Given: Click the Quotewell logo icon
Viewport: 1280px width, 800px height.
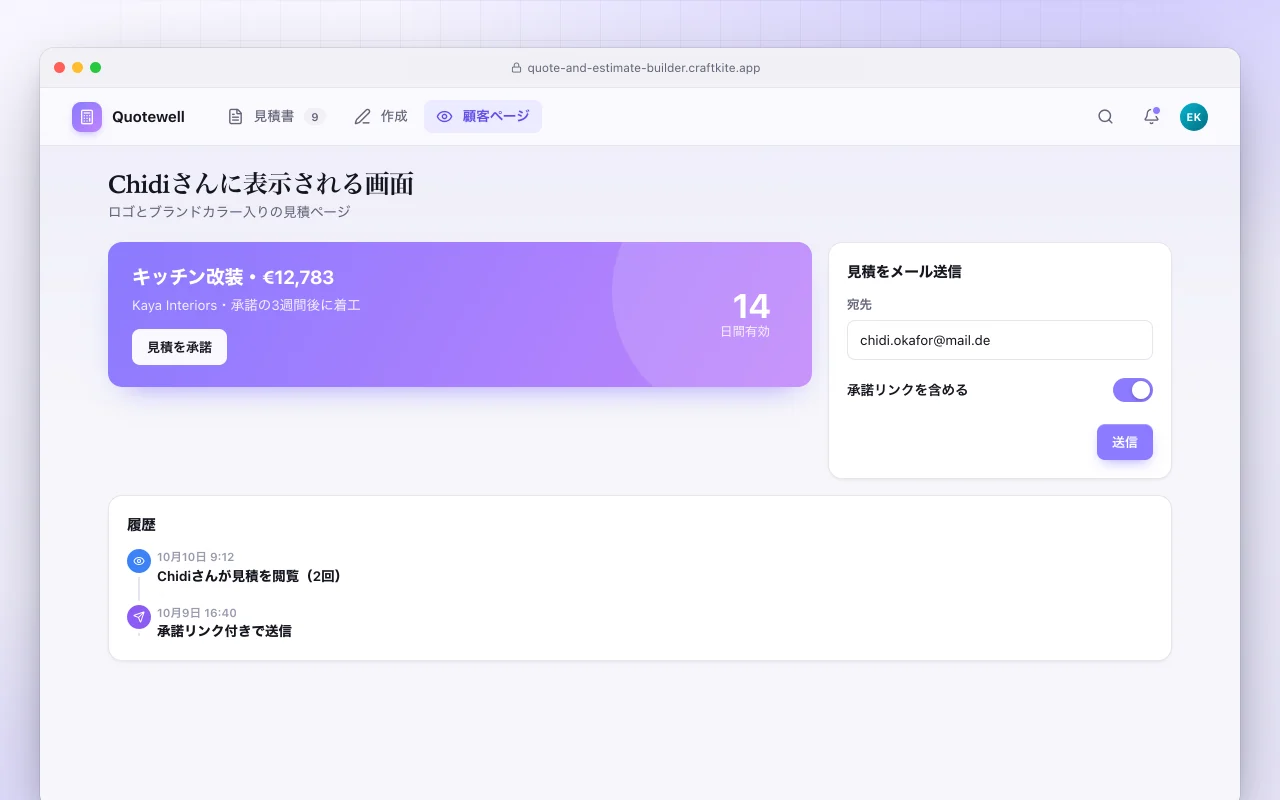Looking at the screenshot, I should [87, 117].
